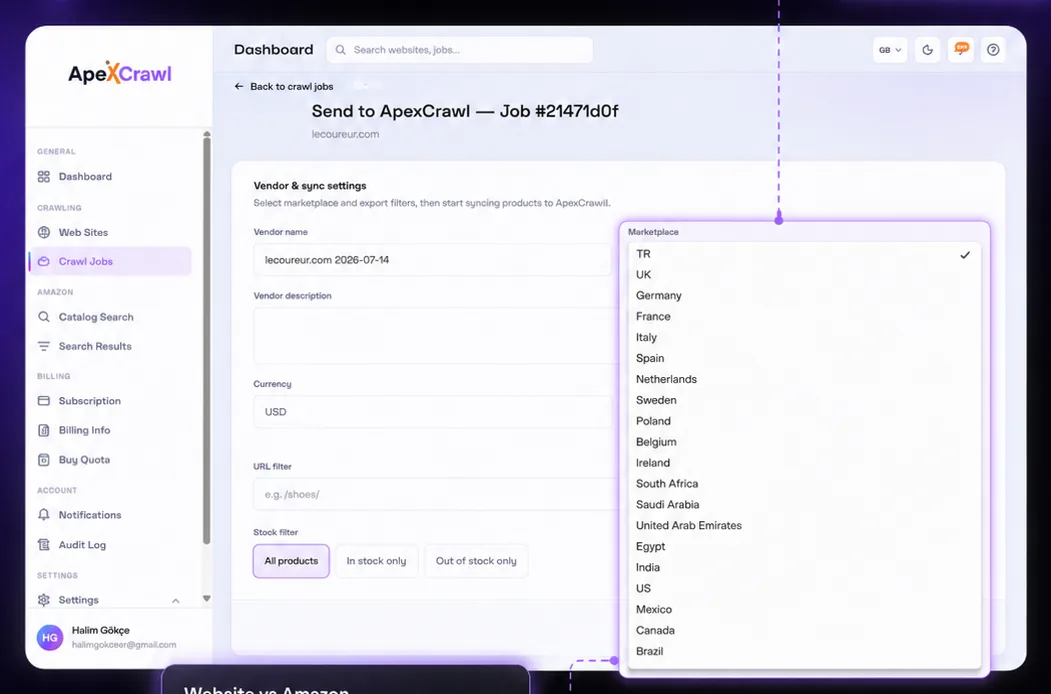Image resolution: width=1051 pixels, height=694 pixels.
Task: Choose Mexico marketplace option
Action: pyautogui.click(x=803, y=610)
